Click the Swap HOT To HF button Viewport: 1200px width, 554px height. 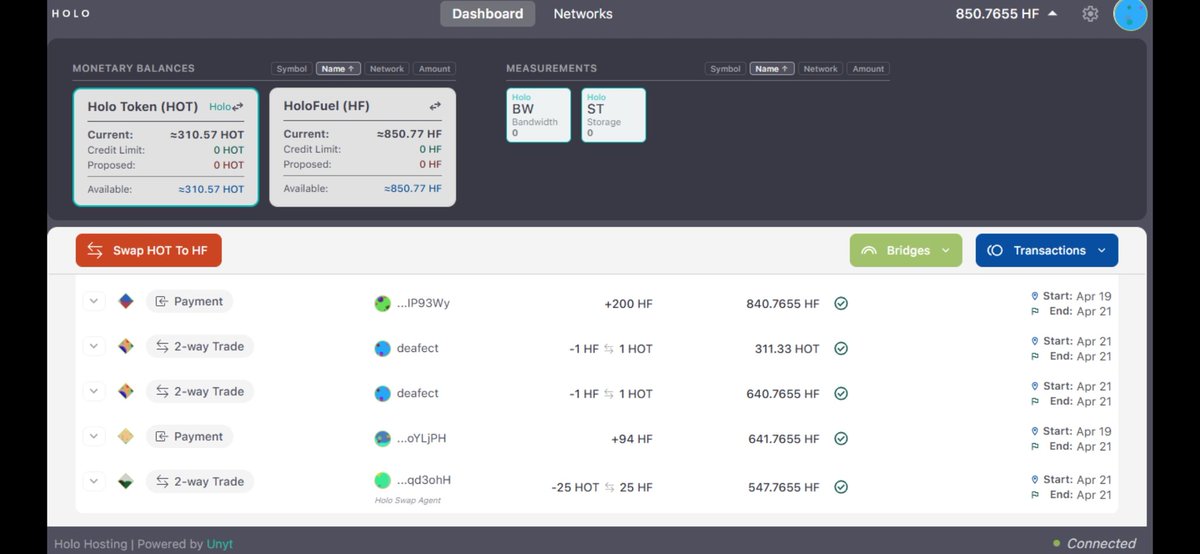click(149, 250)
